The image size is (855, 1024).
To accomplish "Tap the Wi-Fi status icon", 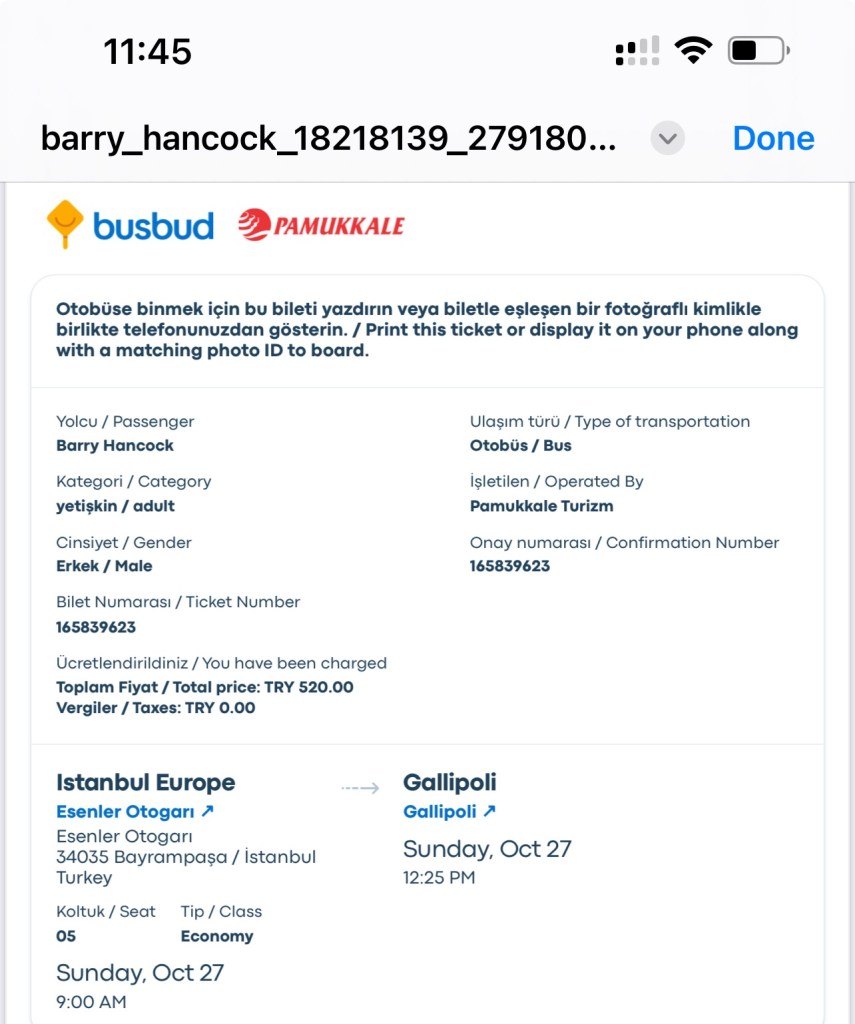I will (x=692, y=50).
